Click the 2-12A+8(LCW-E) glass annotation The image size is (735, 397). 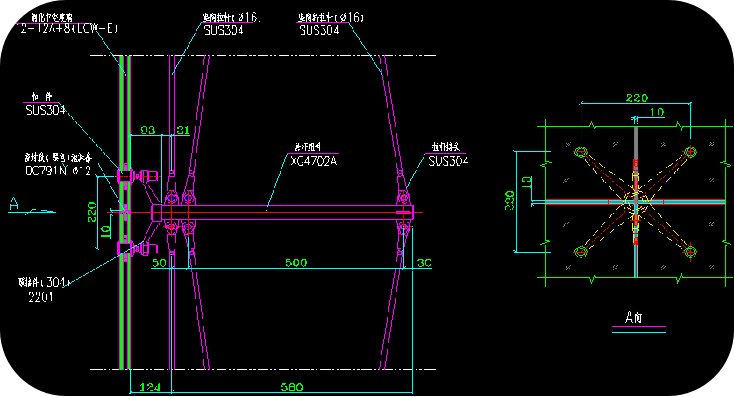tap(69, 28)
